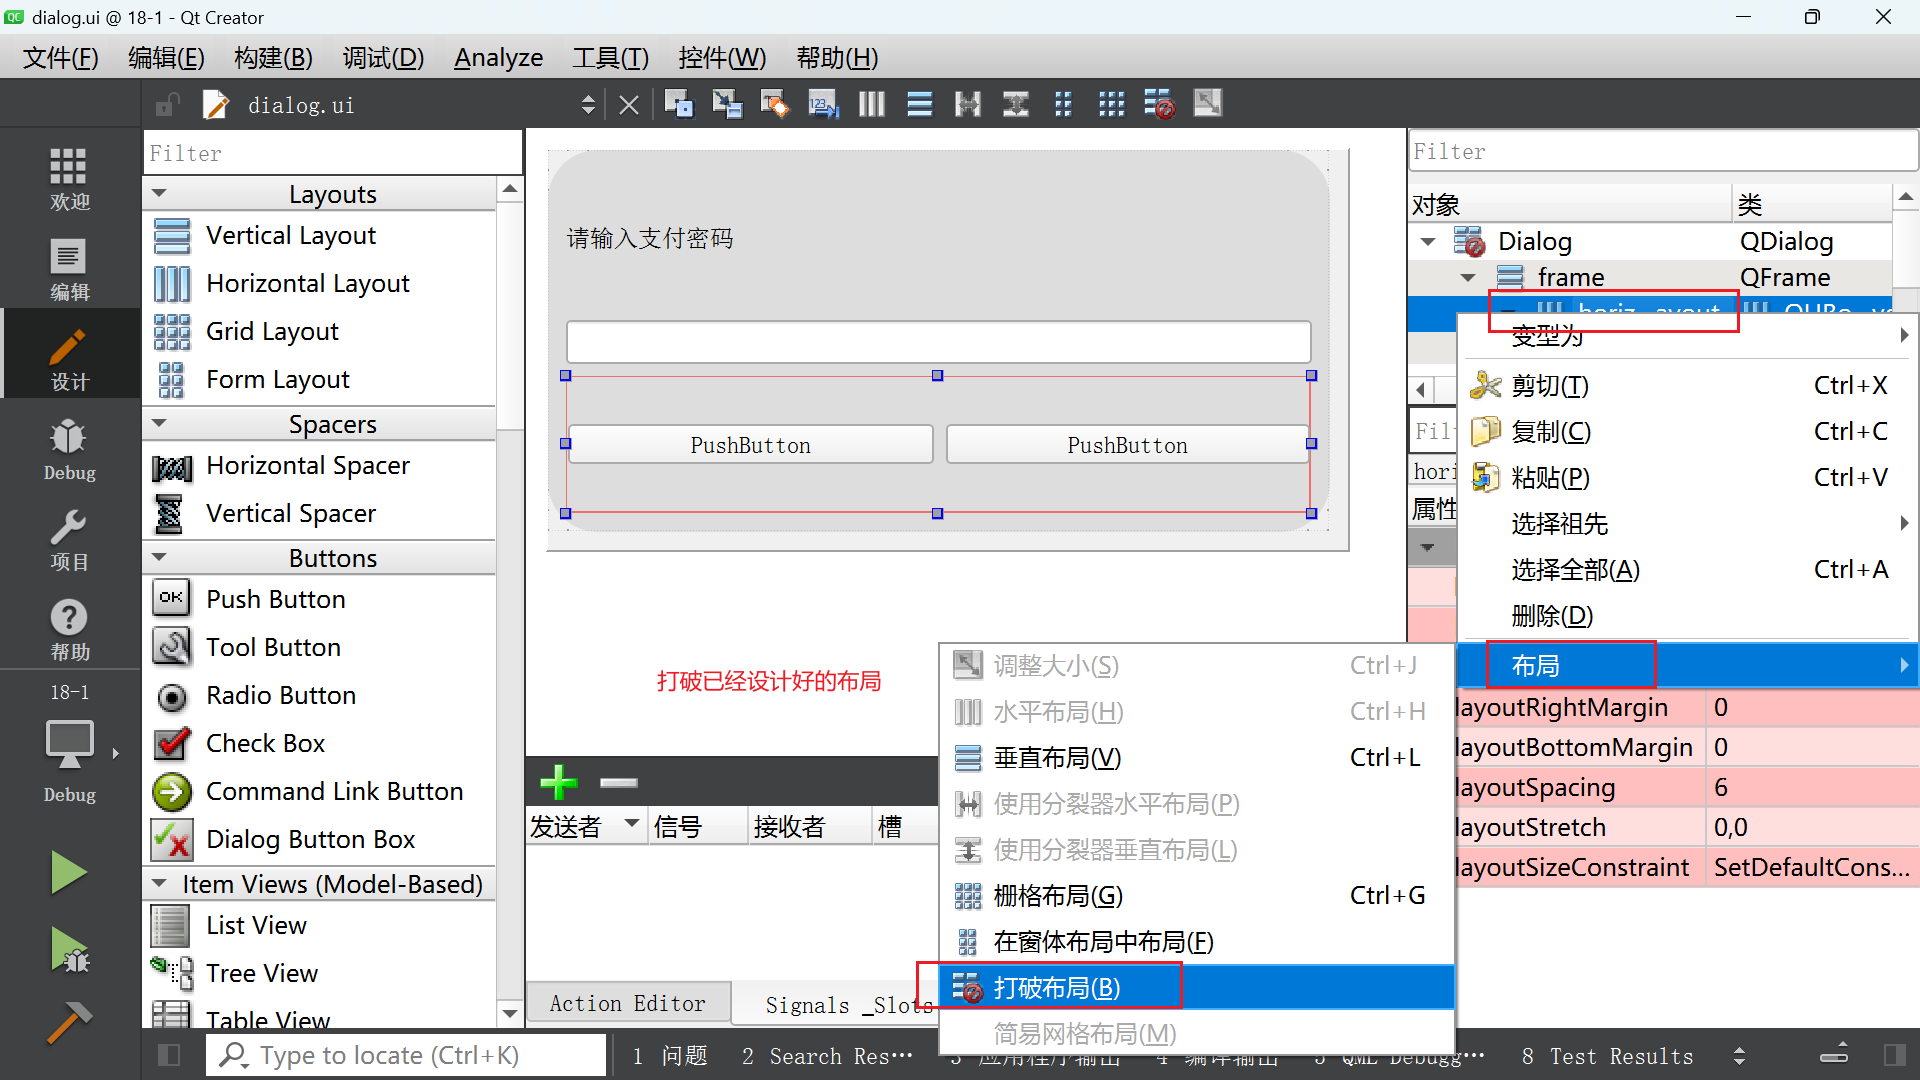Viewport: 1920px width, 1080px height.
Task: Click the Lay Out Vertically toolbar icon
Action: point(919,103)
